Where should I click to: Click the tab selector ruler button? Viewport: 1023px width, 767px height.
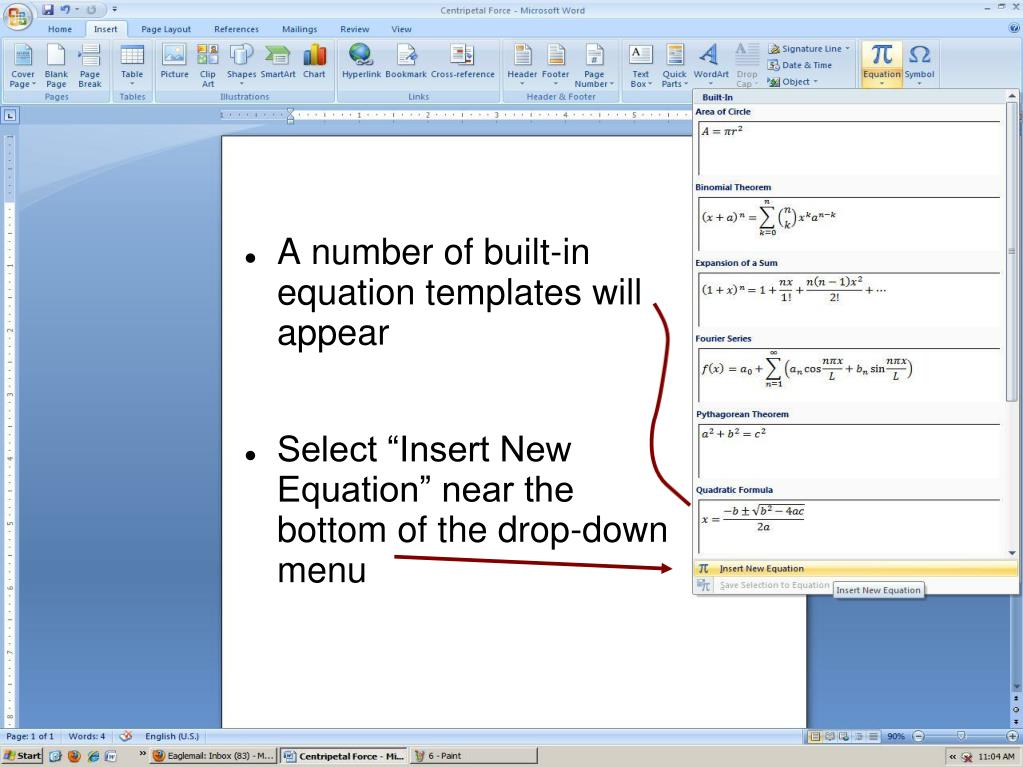(x=10, y=115)
